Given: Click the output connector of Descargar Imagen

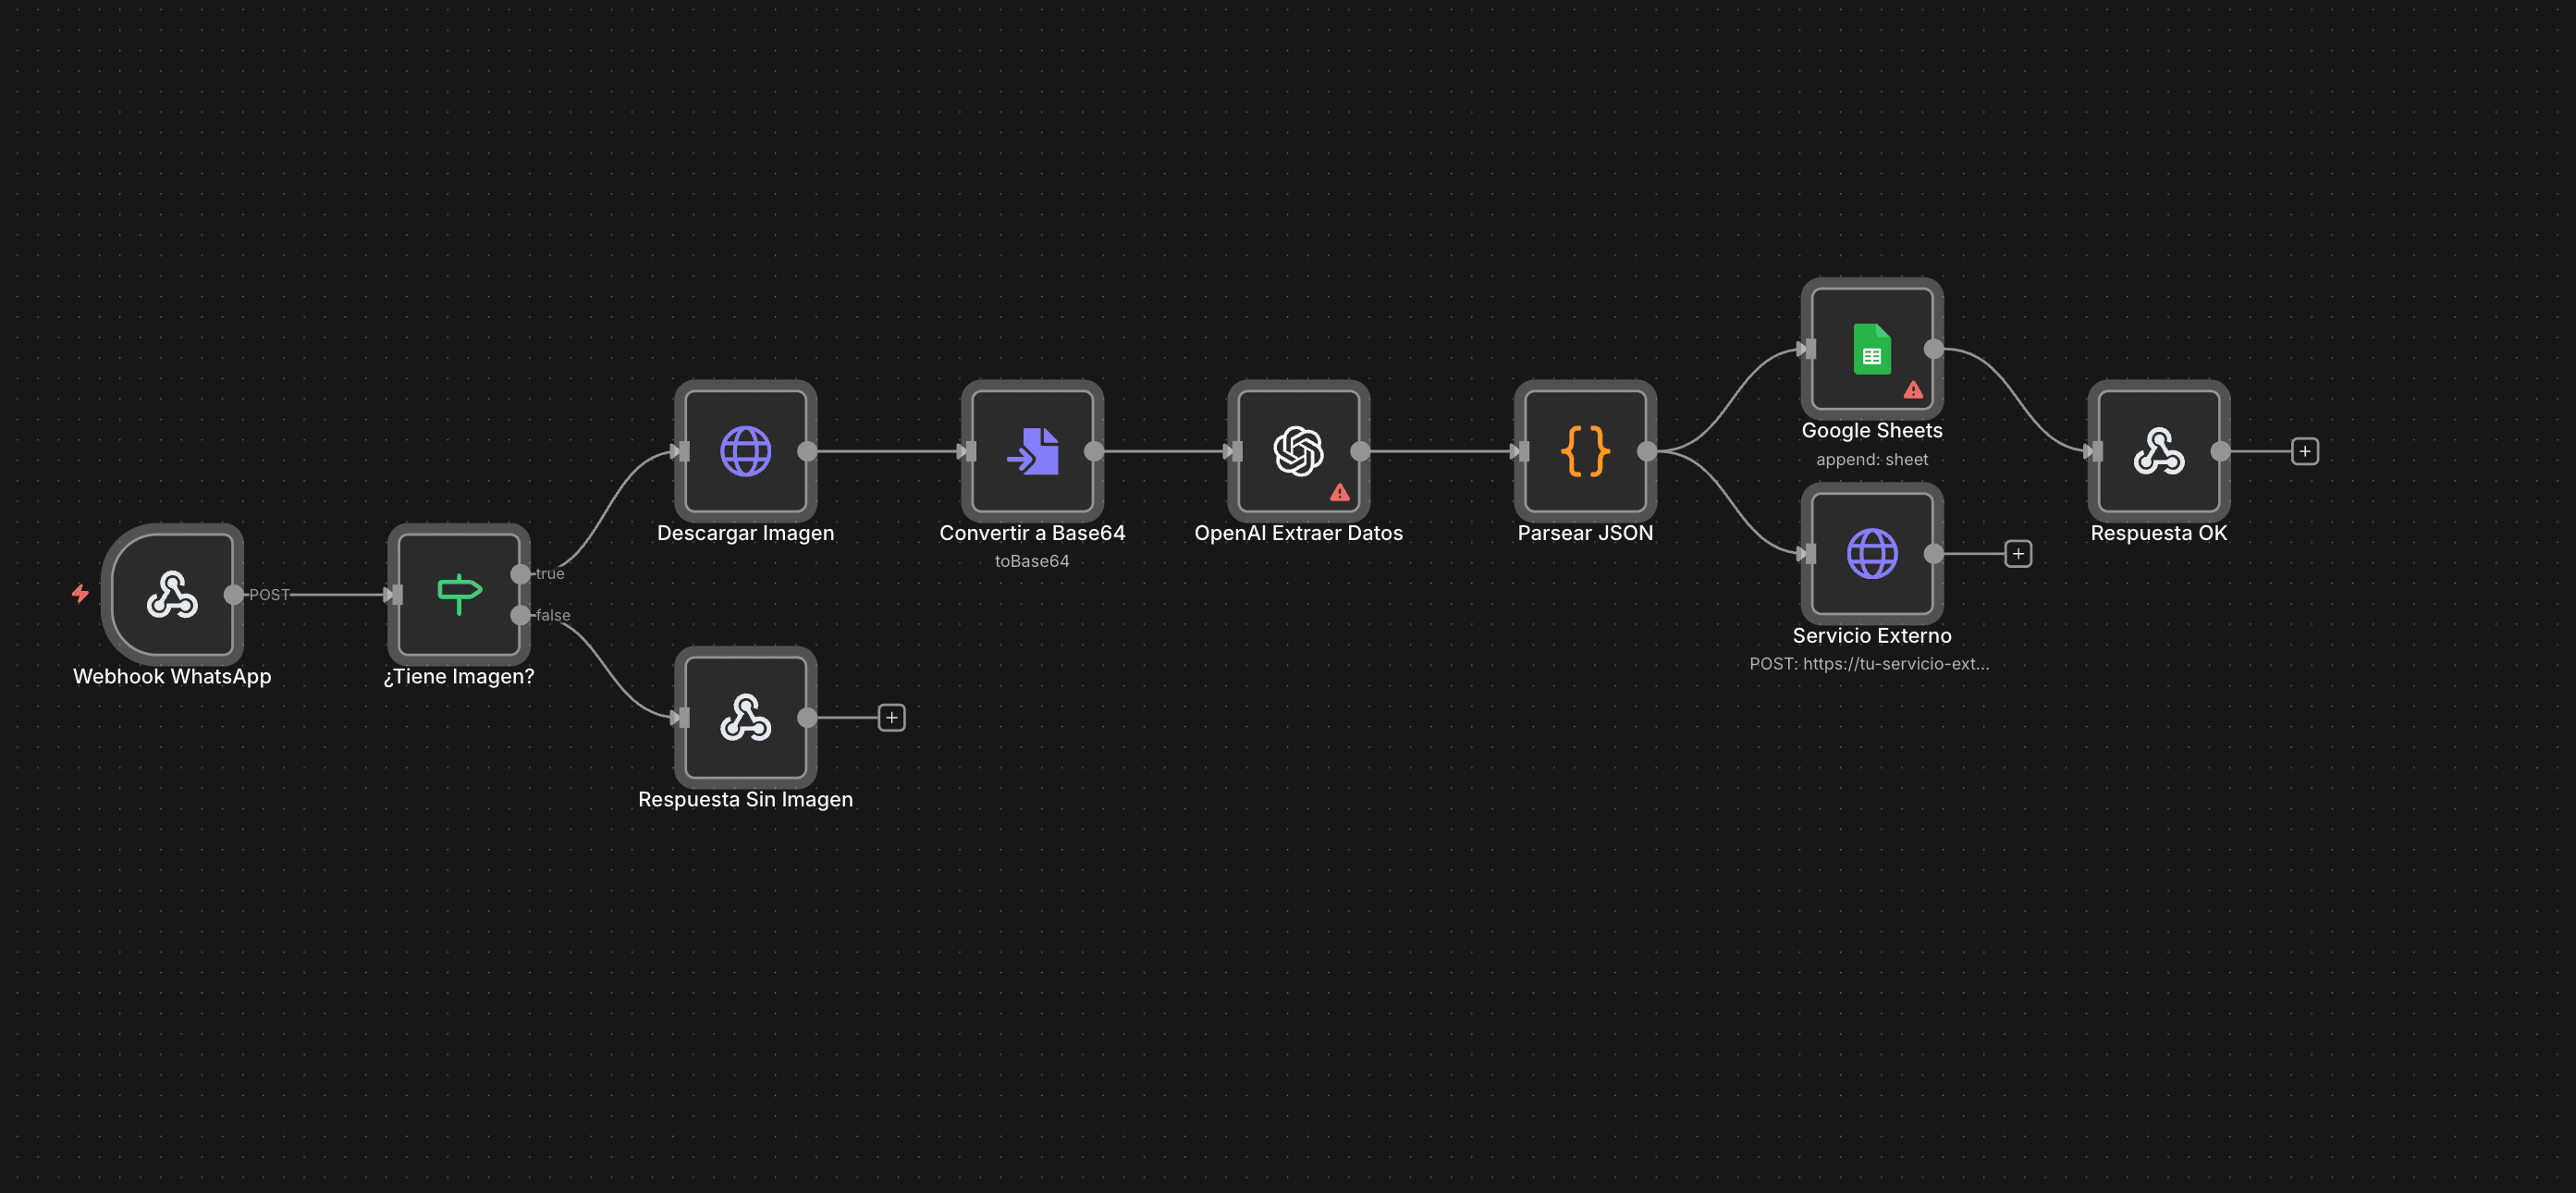Looking at the screenshot, I should [x=808, y=451].
